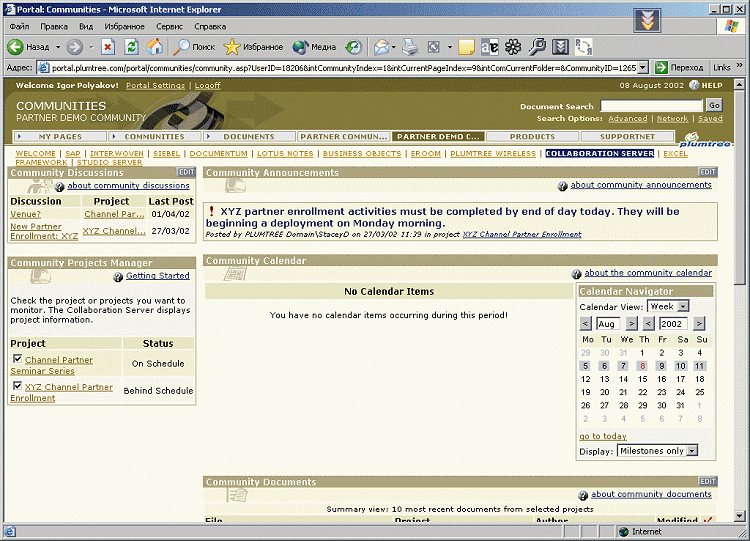Switch to SUPPORTNET tab

pyautogui.click(x=627, y=137)
